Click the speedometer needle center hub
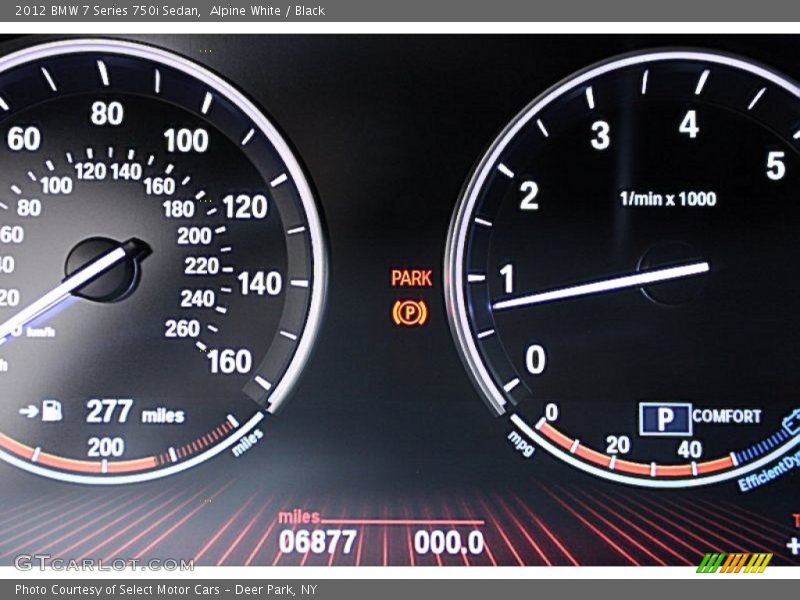The width and height of the screenshot is (800, 600). 102,268
